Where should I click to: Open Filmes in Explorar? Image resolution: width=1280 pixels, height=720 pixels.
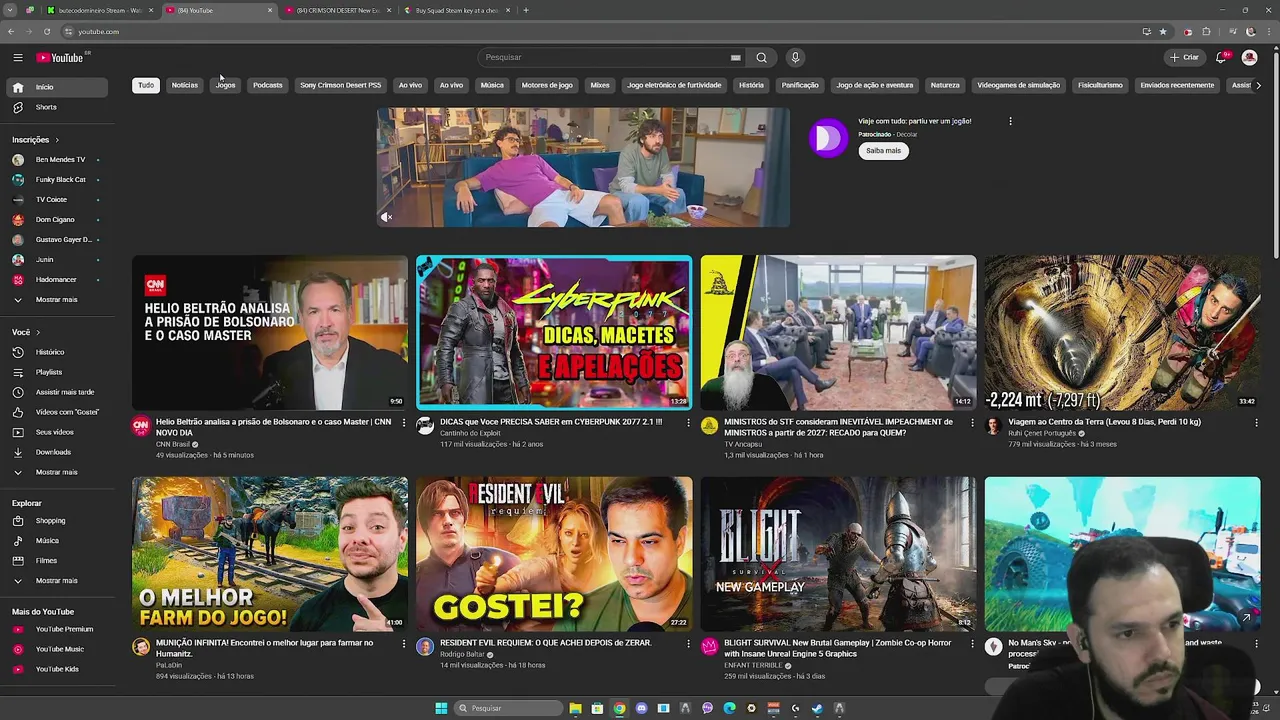click(x=55, y=560)
